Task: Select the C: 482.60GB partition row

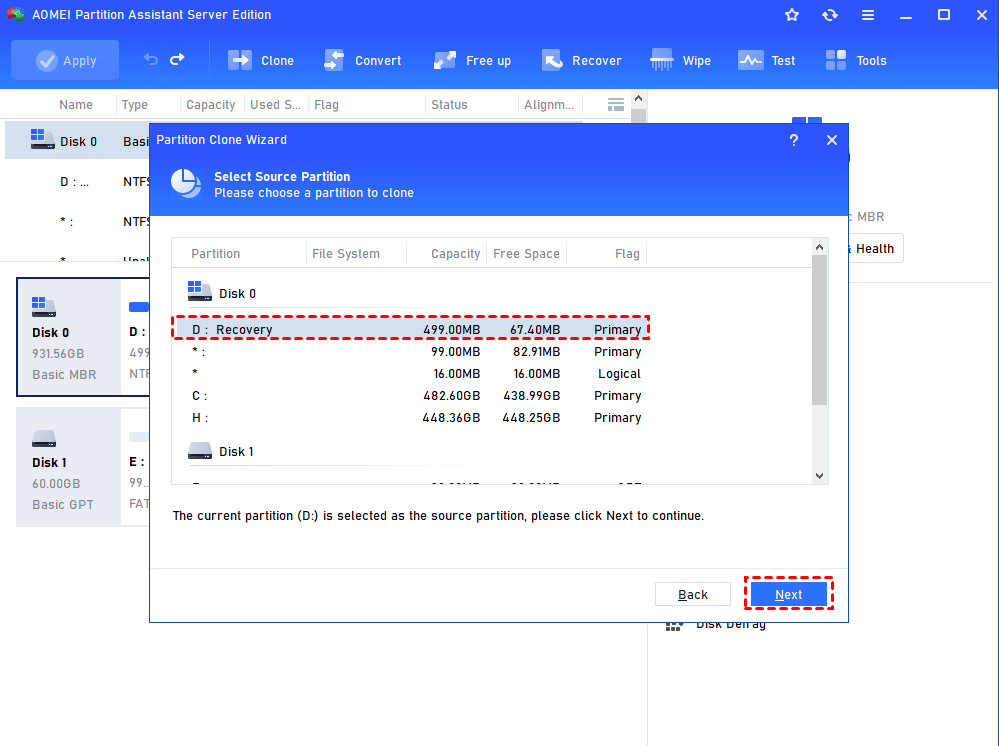Action: click(410, 396)
